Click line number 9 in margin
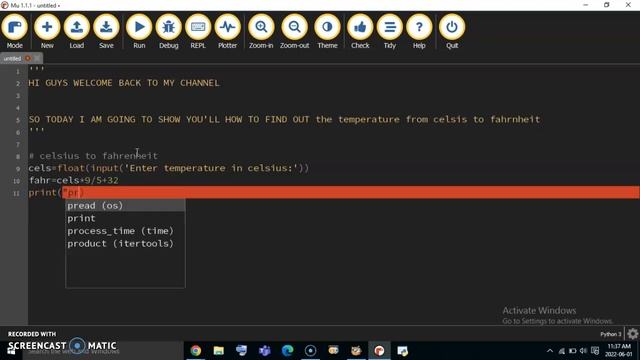Screen dimensions: 640x360 point(18,169)
